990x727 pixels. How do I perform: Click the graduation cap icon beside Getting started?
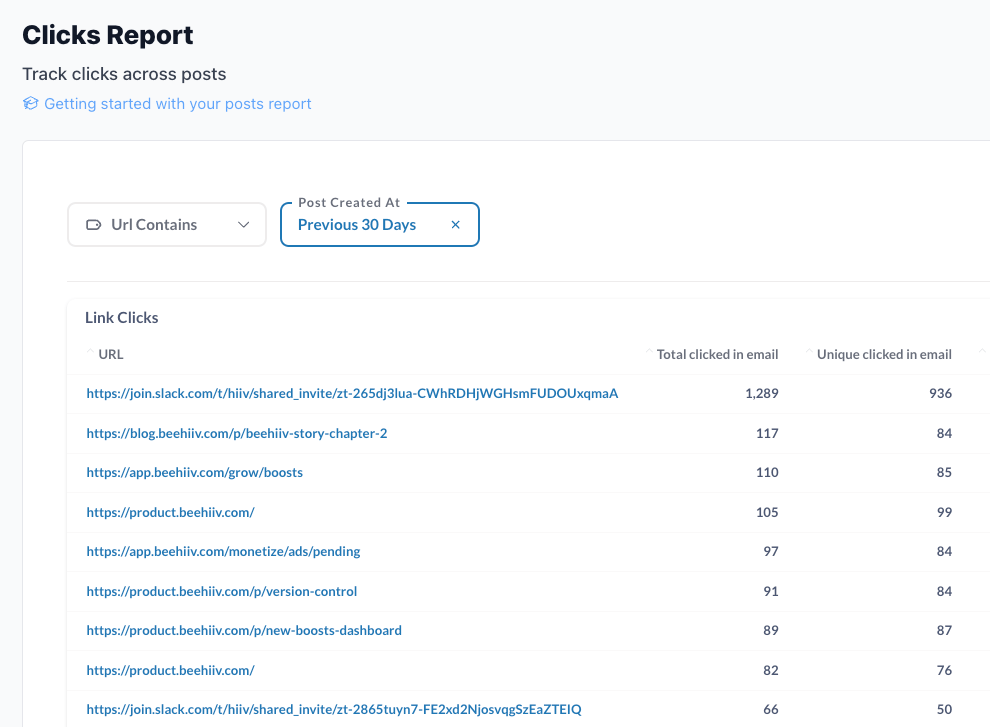click(x=30, y=103)
